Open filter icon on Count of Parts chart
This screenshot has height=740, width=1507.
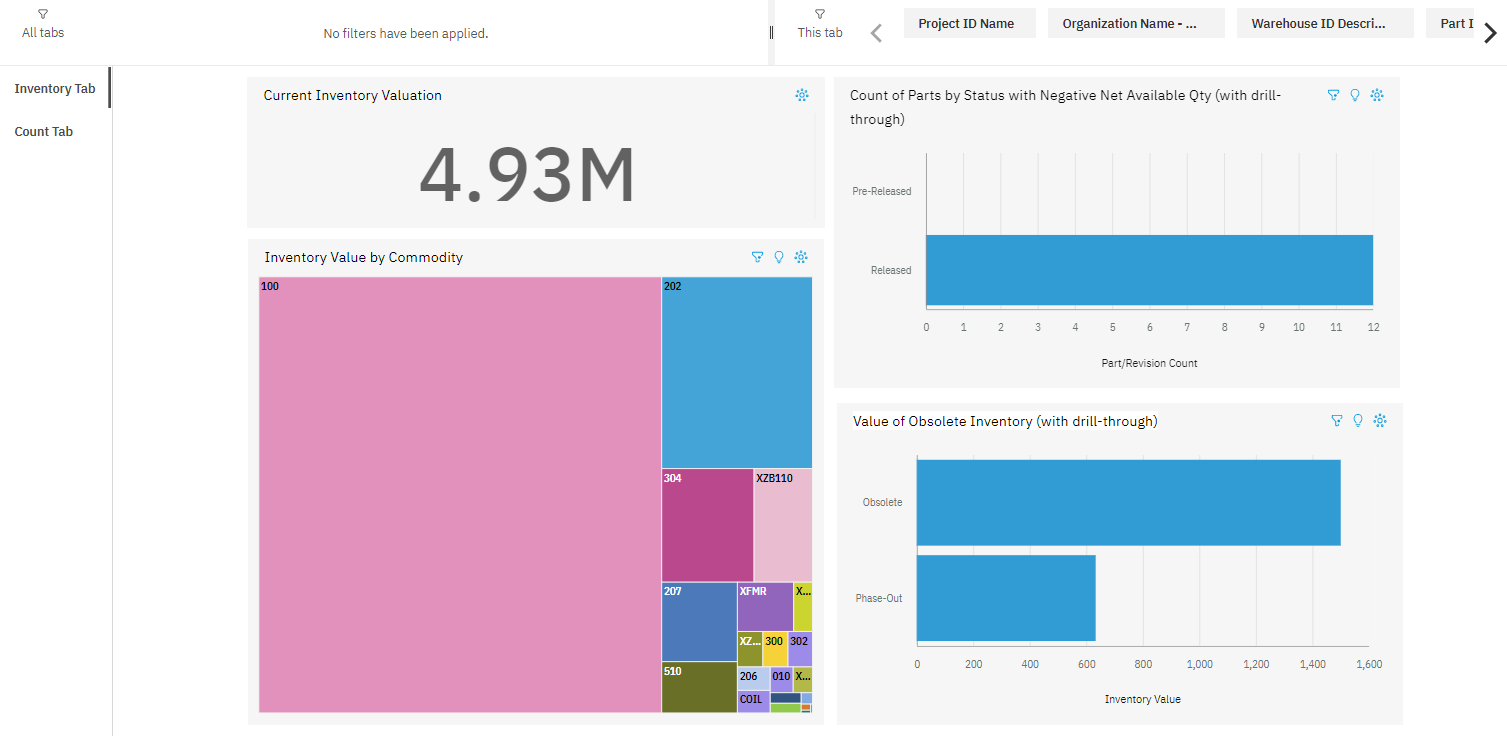pyautogui.click(x=1333, y=95)
